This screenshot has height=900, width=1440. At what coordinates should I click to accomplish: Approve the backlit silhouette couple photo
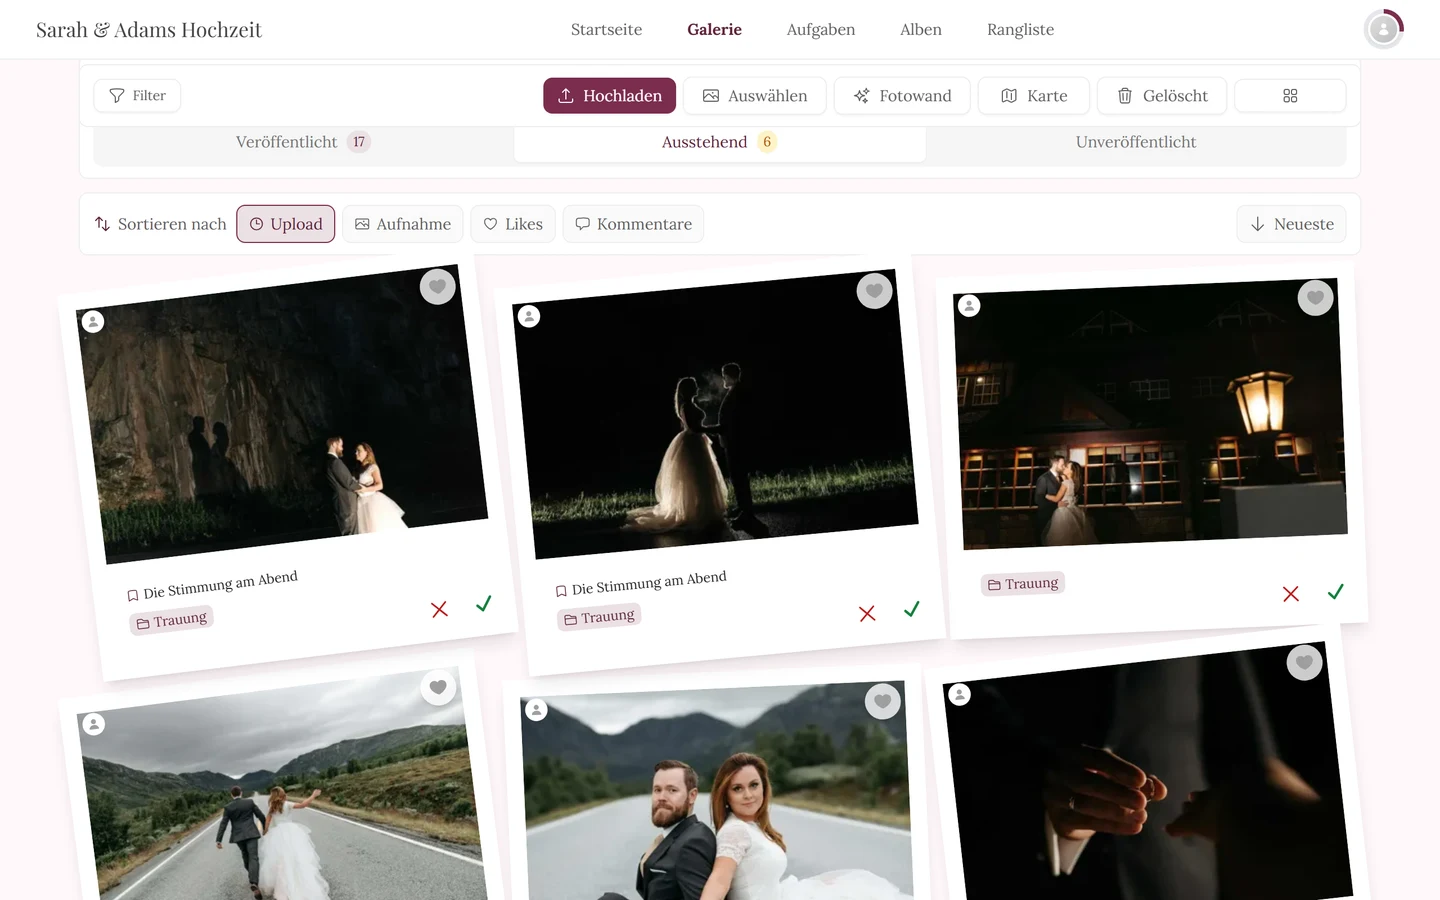tap(912, 608)
